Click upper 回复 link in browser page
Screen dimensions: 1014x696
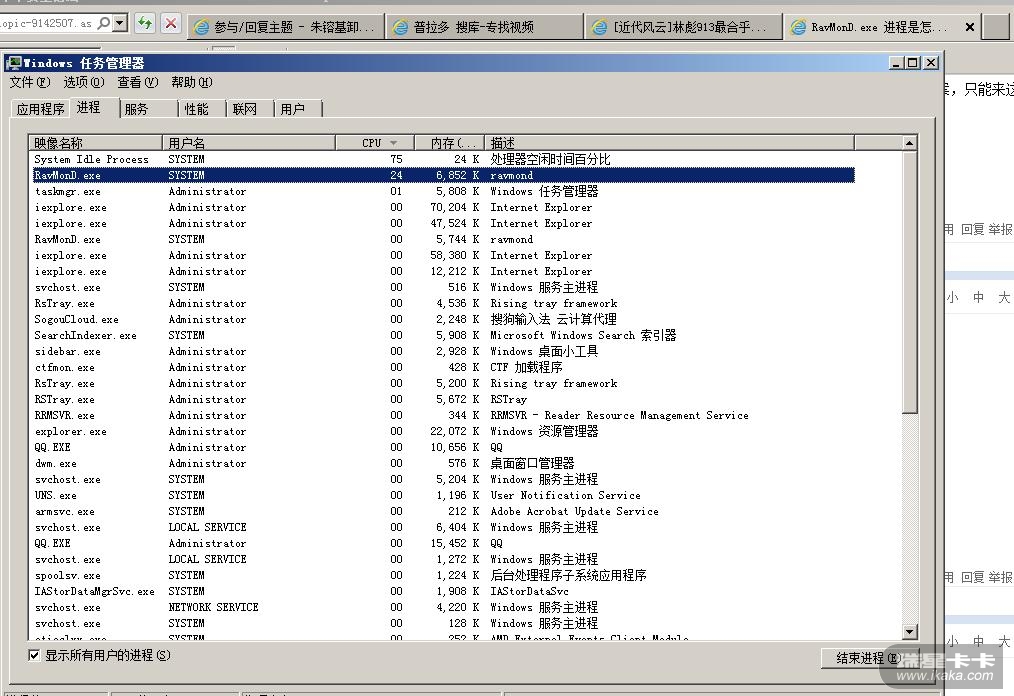(x=973, y=229)
